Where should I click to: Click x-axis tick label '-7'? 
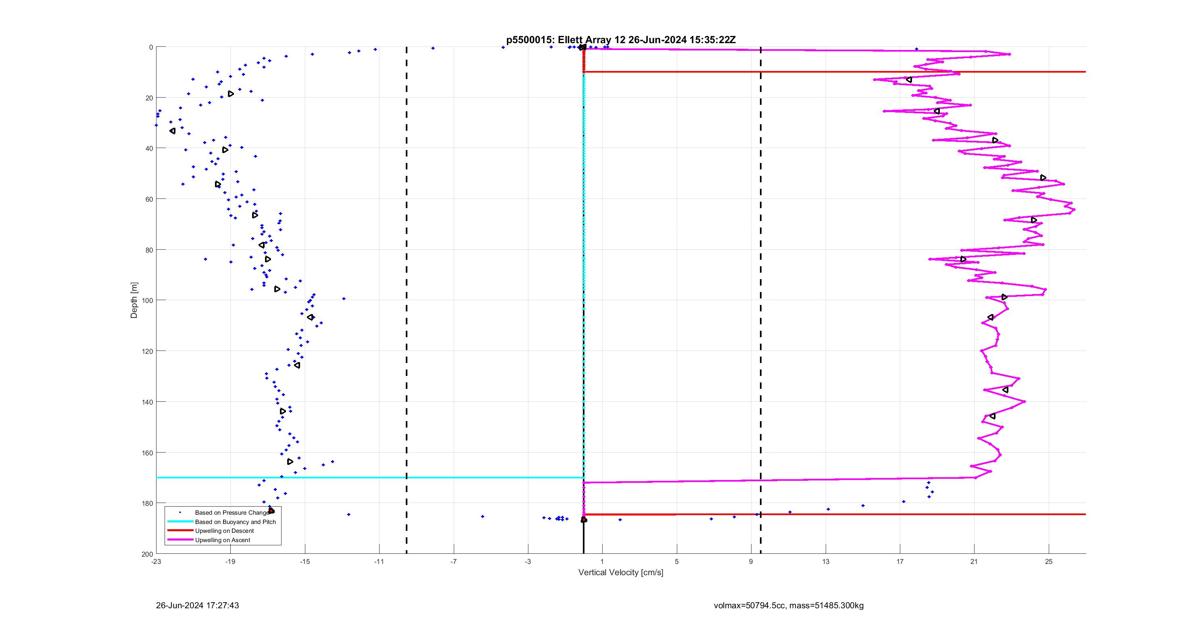pyautogui.click(x=454, y=562)
